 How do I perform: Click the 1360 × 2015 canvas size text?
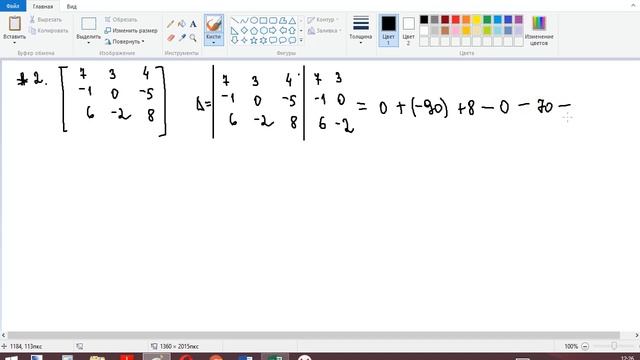pos(179,346)
